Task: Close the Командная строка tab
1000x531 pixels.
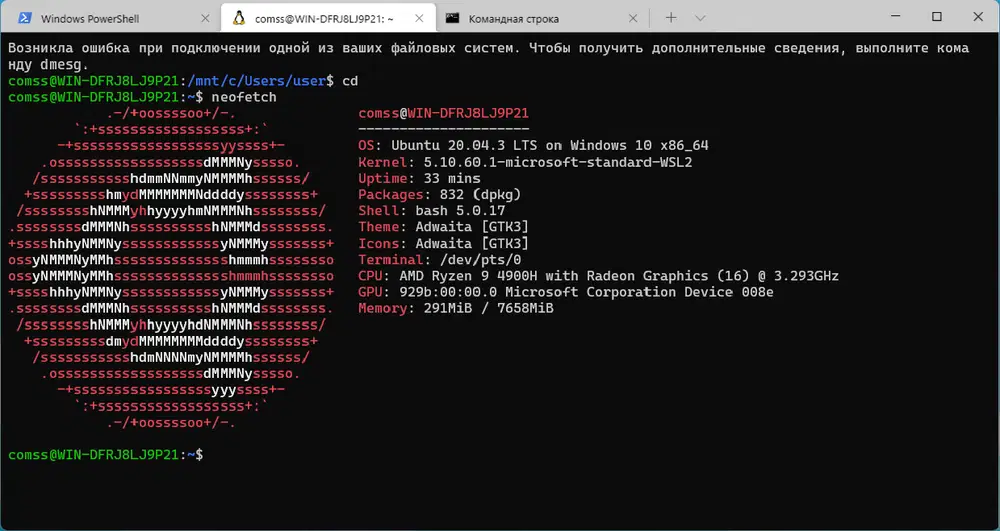Action: [633, 18]
